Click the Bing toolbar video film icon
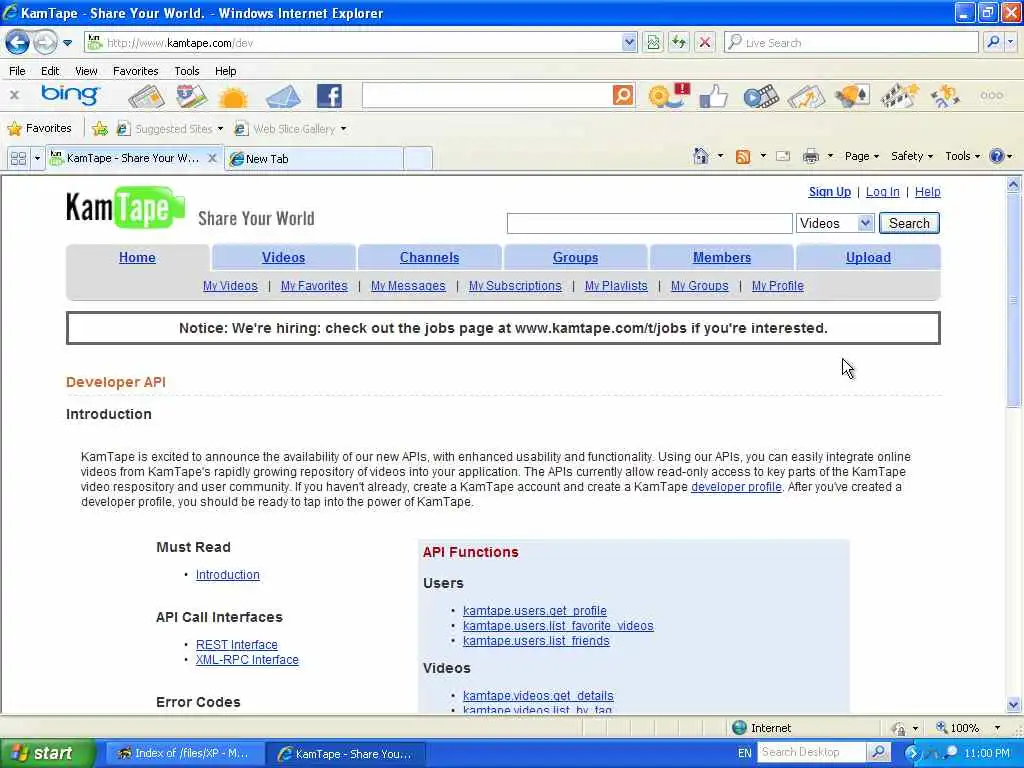This screenshot has height=768, width=1024. pos(761,96)
